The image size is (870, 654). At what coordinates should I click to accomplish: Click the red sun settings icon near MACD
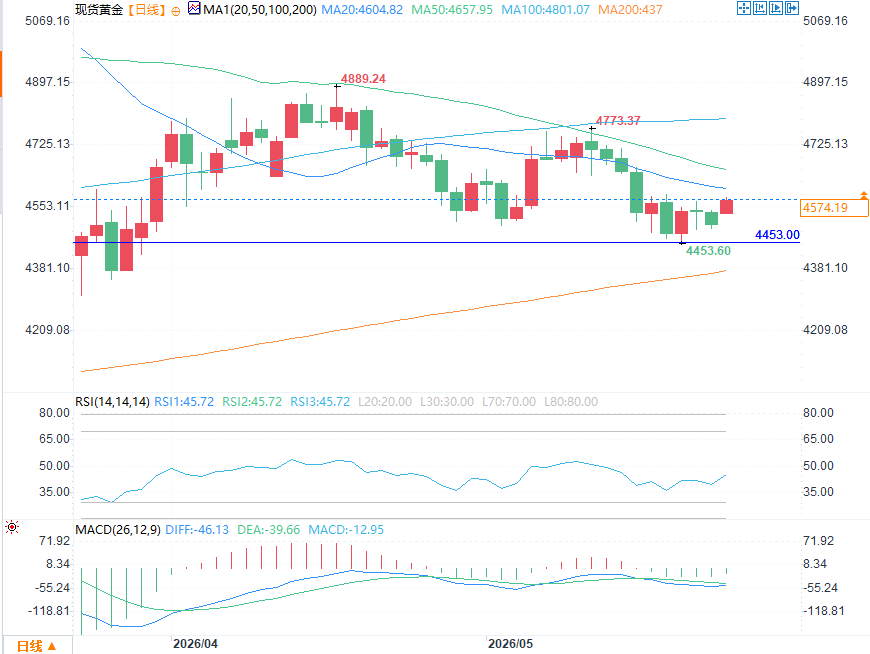12,527
